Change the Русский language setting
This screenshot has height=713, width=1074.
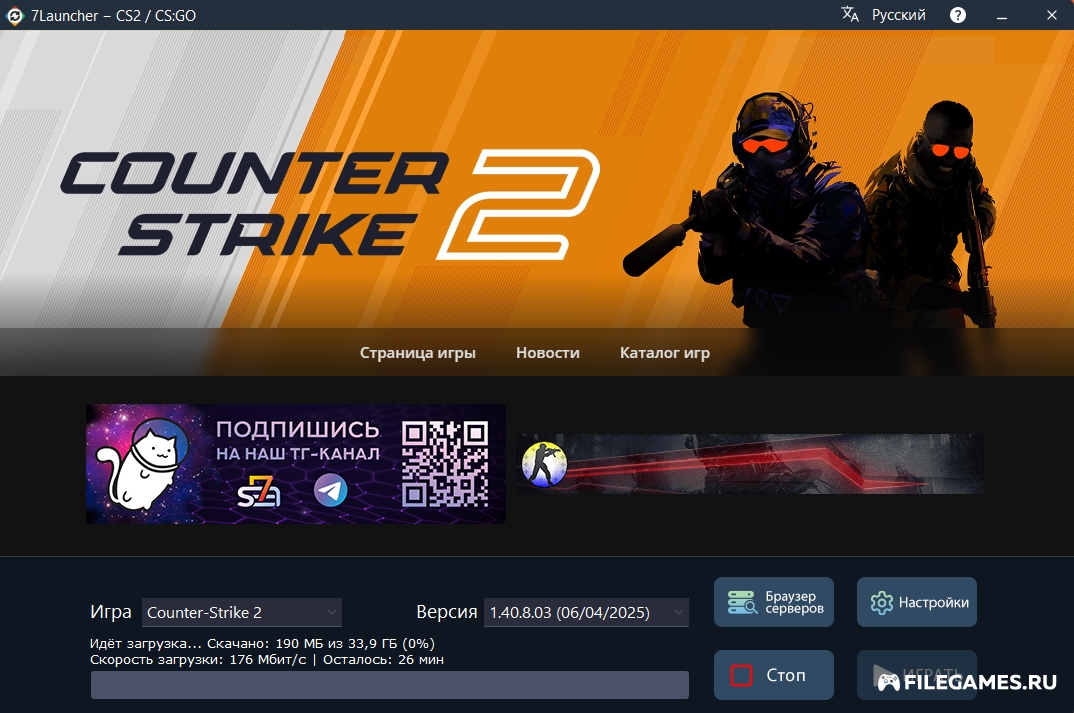[898, 15]
